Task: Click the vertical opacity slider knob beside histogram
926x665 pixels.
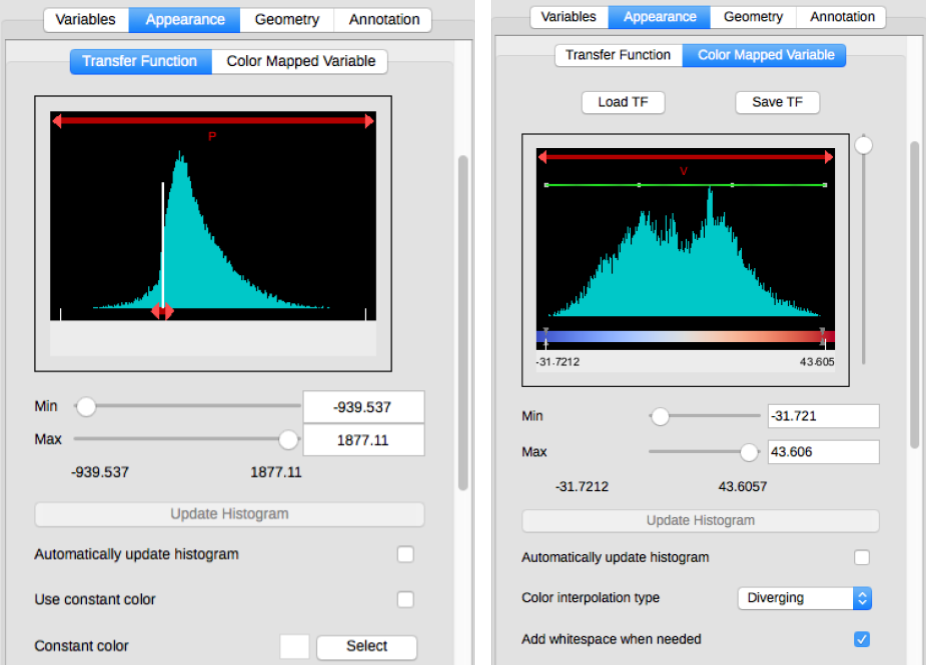Action: click(x=863, y=146)
